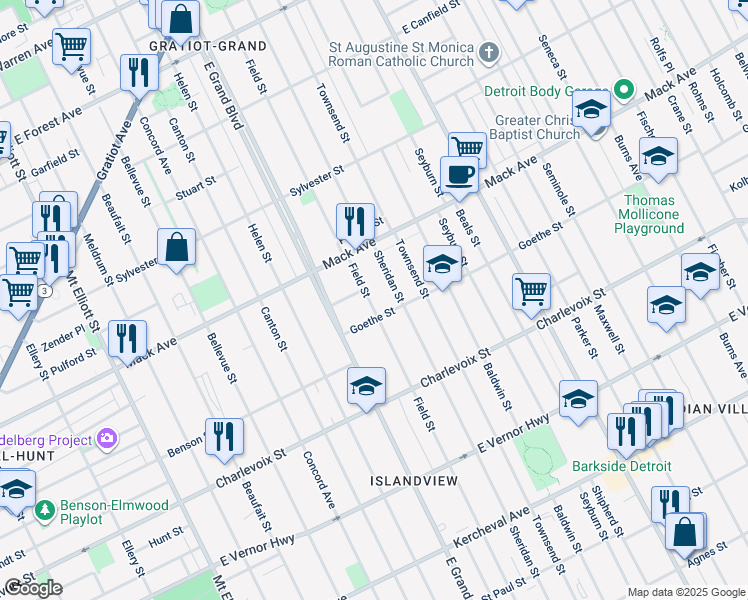Image resolution: width=748 pixels, height=600 pixels.
Task: Click the GRATIOT-GRAND neighborhood label
Action: (208, 46)
